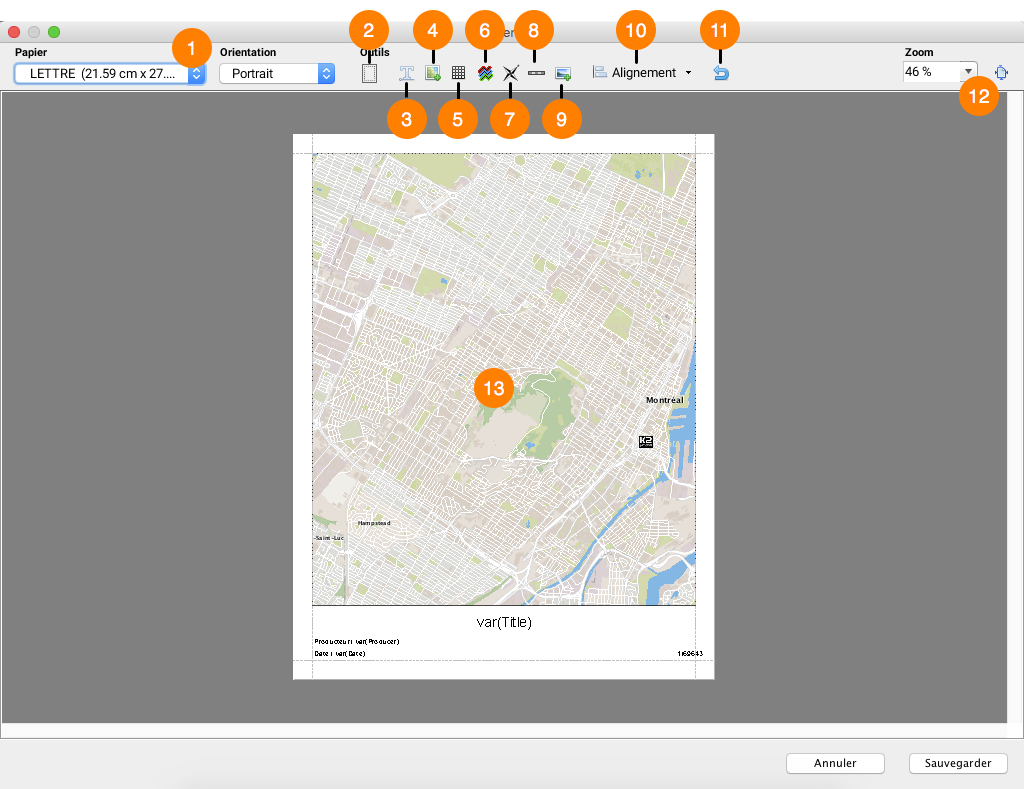Click the Sauvegarder button
The width and height of the screenshot is (1024, 789).
(x=958, y=763)
